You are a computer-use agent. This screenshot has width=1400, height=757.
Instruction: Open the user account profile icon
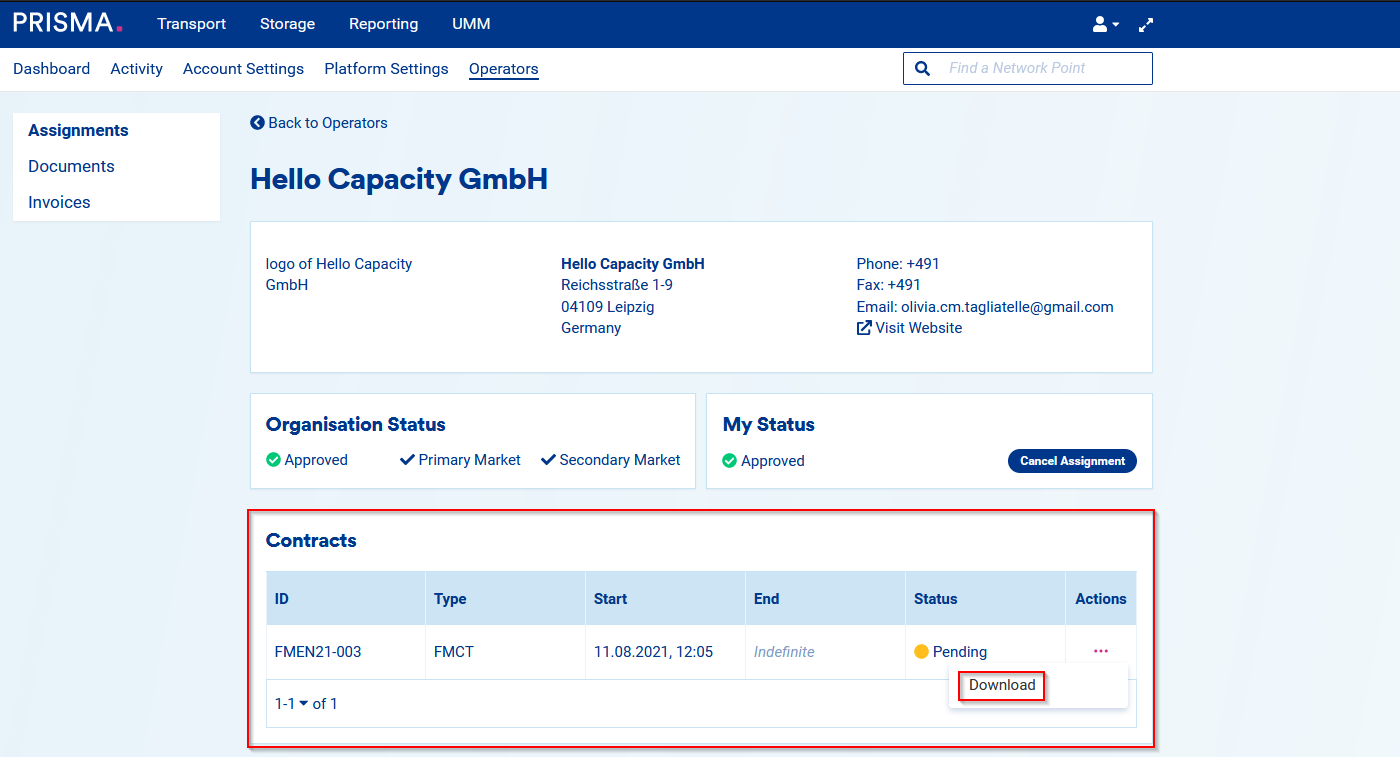[x=1101, y=24]
